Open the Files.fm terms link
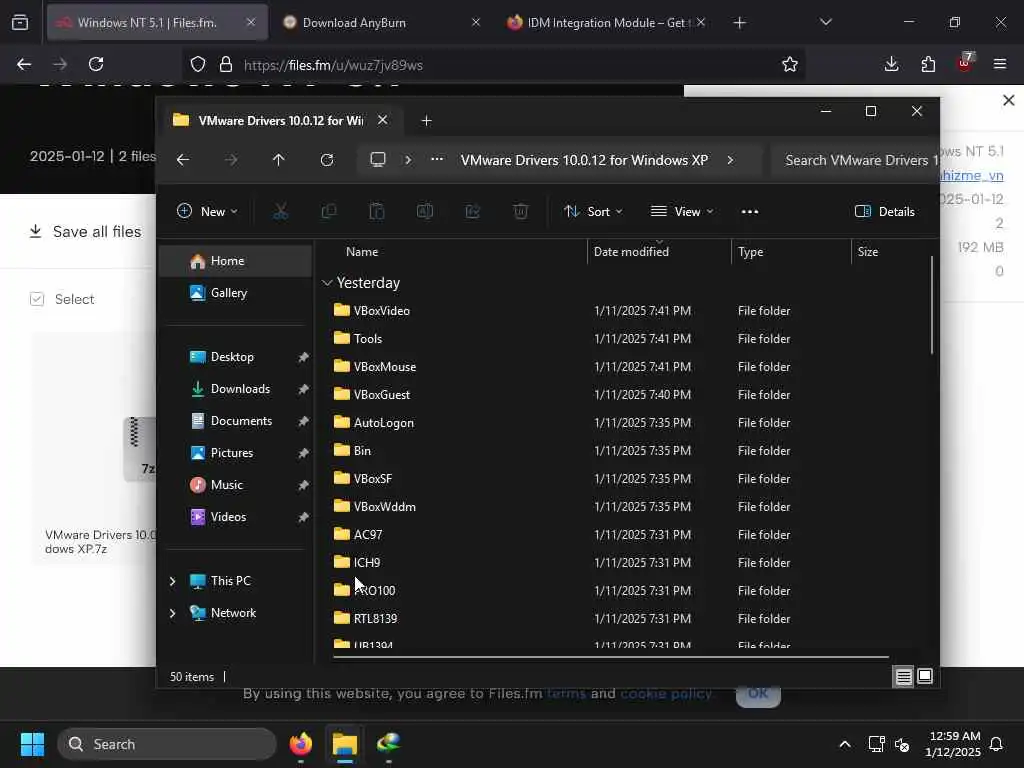Image resolution: width=1024 pixels, height=768 pixels. 566,694
